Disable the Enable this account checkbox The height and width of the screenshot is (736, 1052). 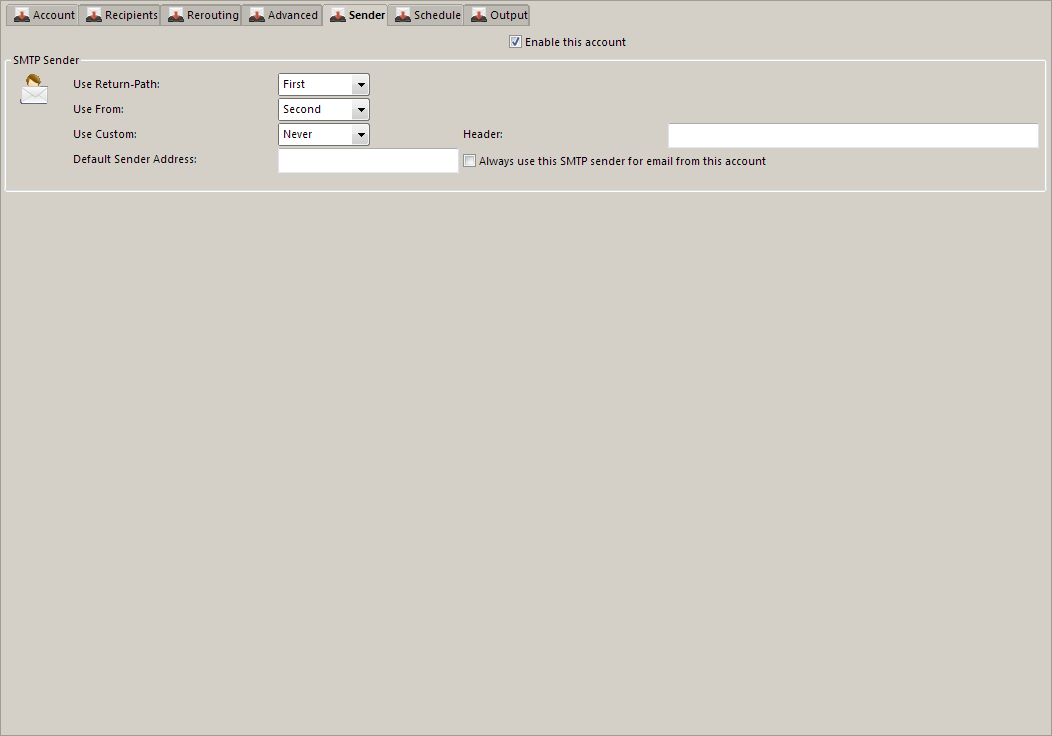point(516,42)
